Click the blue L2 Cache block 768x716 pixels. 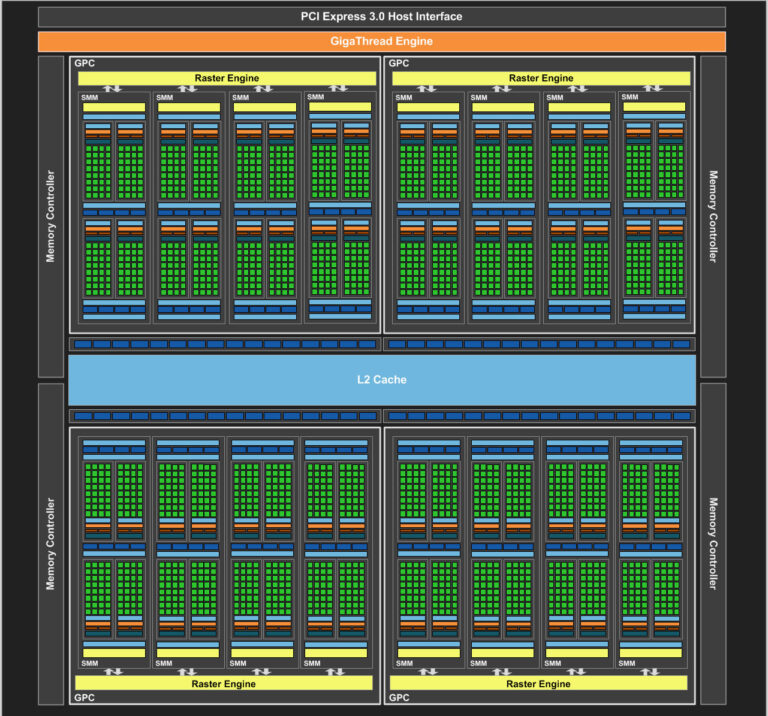click(382, 380)
